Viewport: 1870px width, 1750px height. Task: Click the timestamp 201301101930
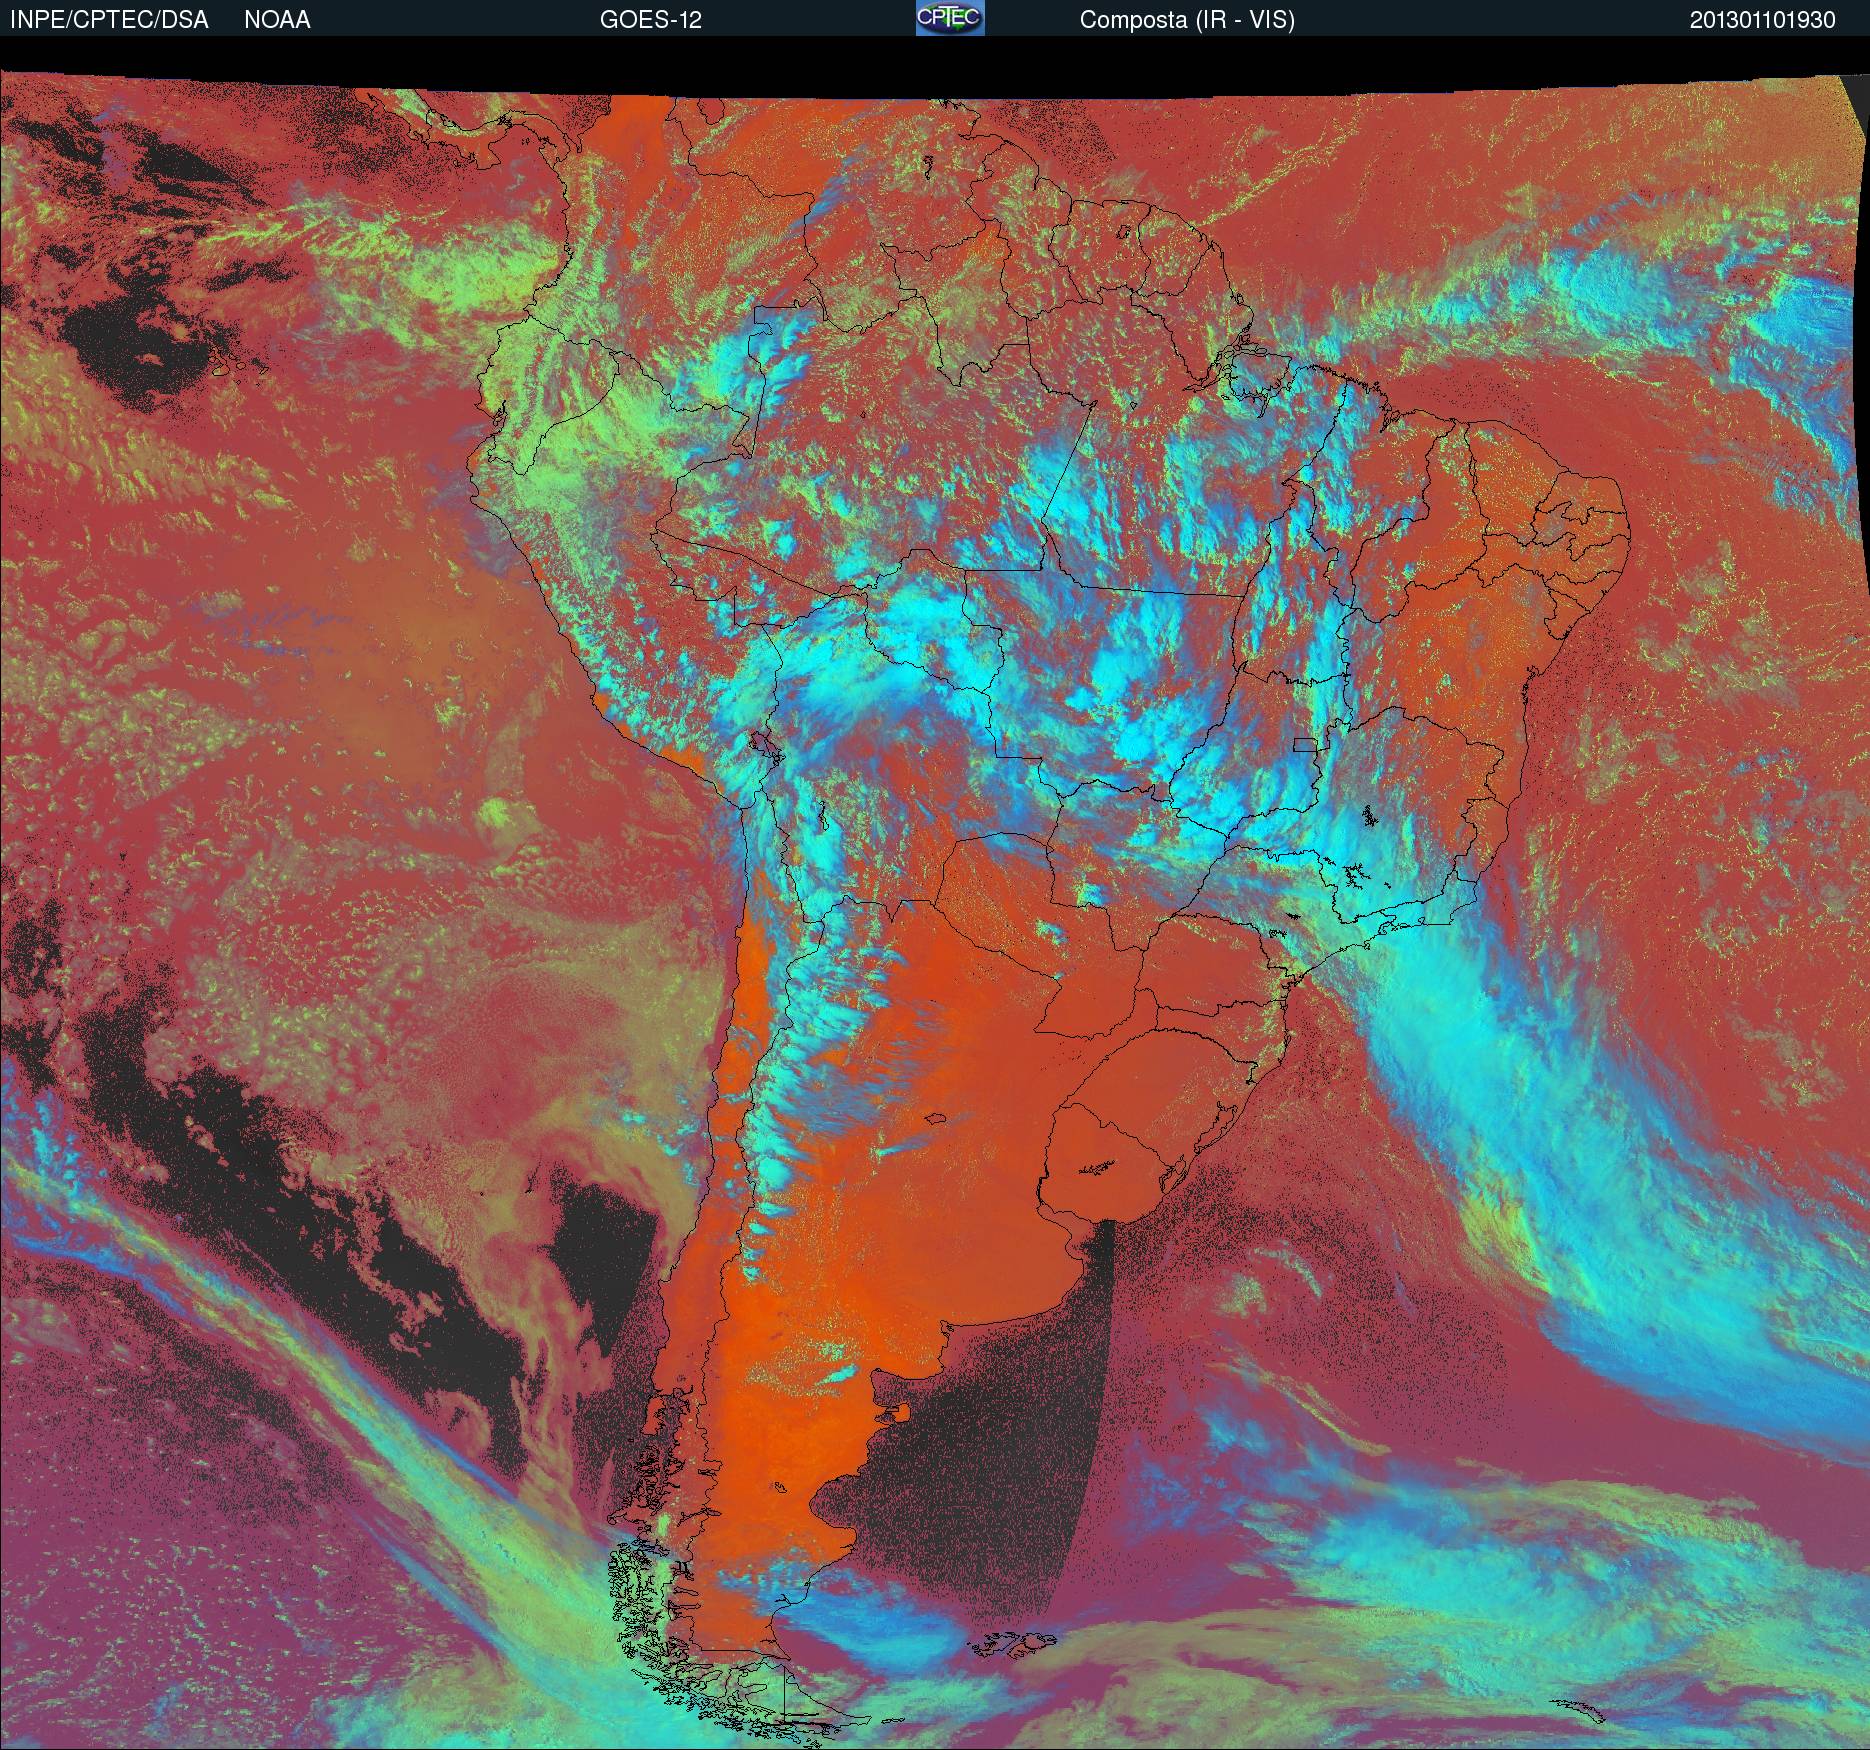point(1763,20)
